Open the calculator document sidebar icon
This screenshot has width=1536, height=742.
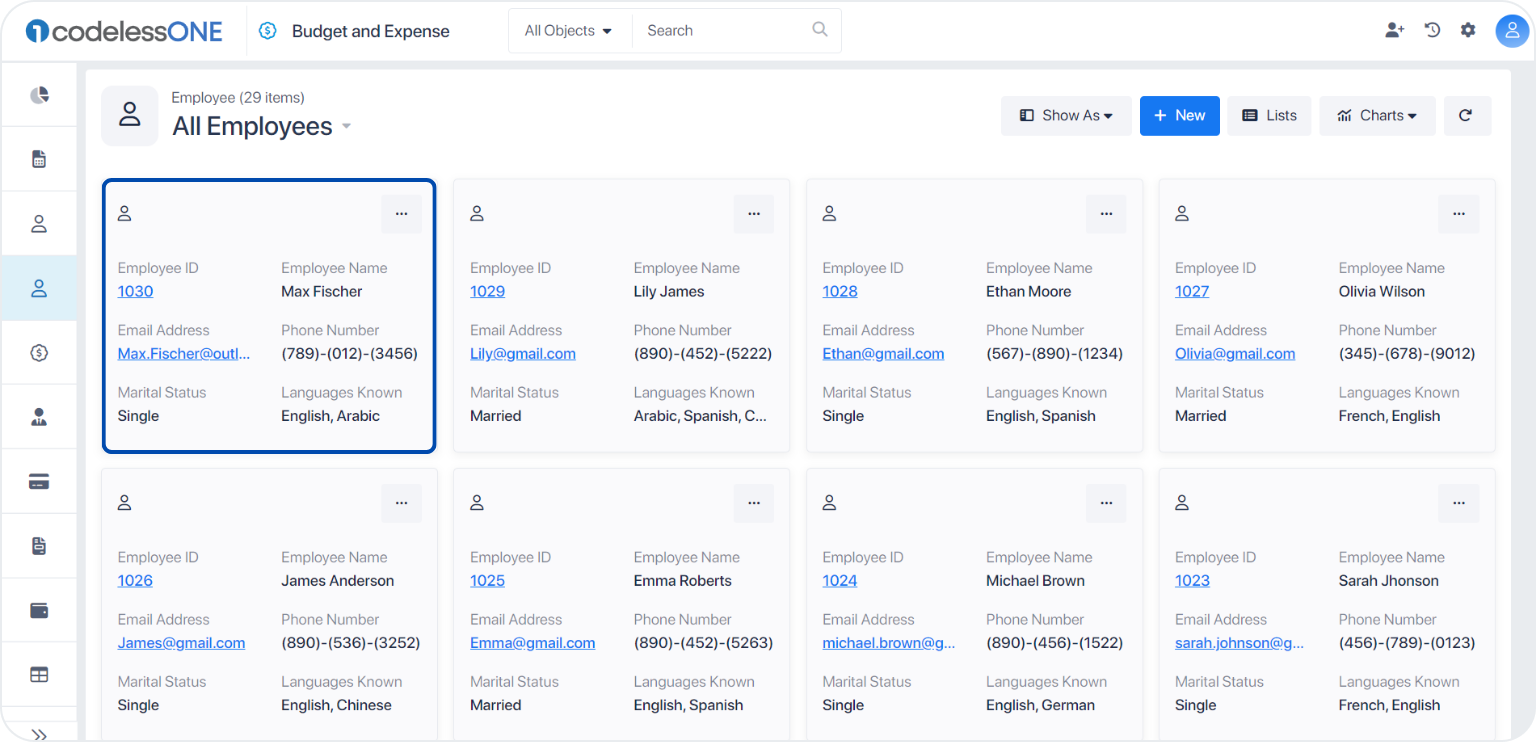point(39,159)
